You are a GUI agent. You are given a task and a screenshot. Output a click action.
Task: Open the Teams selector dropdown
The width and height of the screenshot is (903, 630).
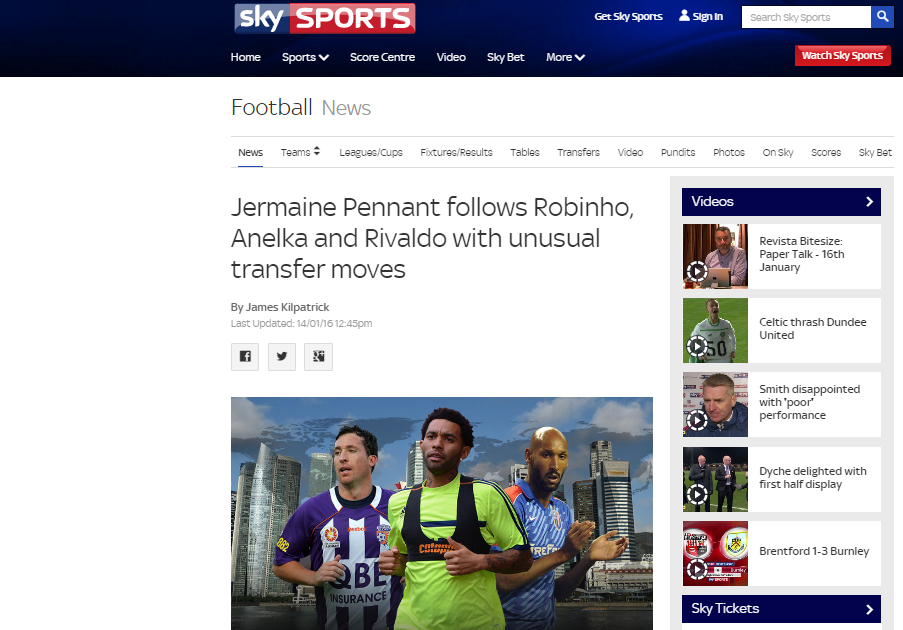click(300, 152)
